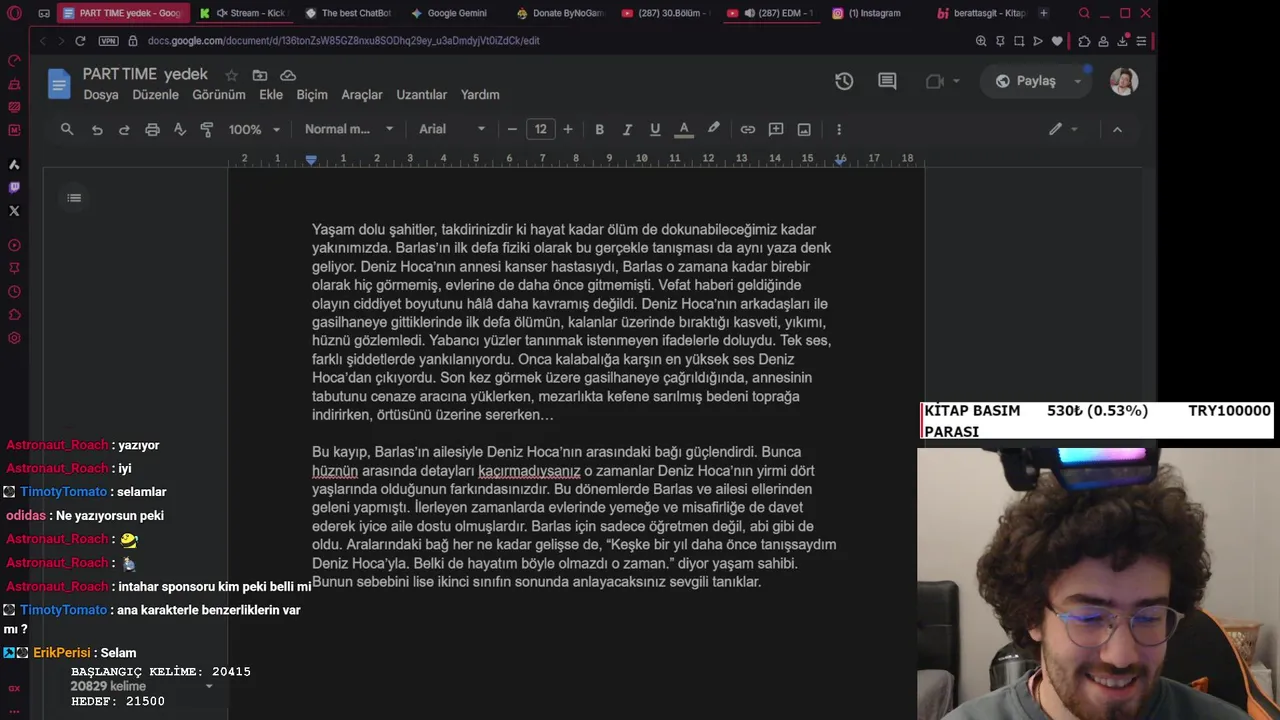
Task: Expand the 20829 kelime word count dropdown
Action: point(209,687)
